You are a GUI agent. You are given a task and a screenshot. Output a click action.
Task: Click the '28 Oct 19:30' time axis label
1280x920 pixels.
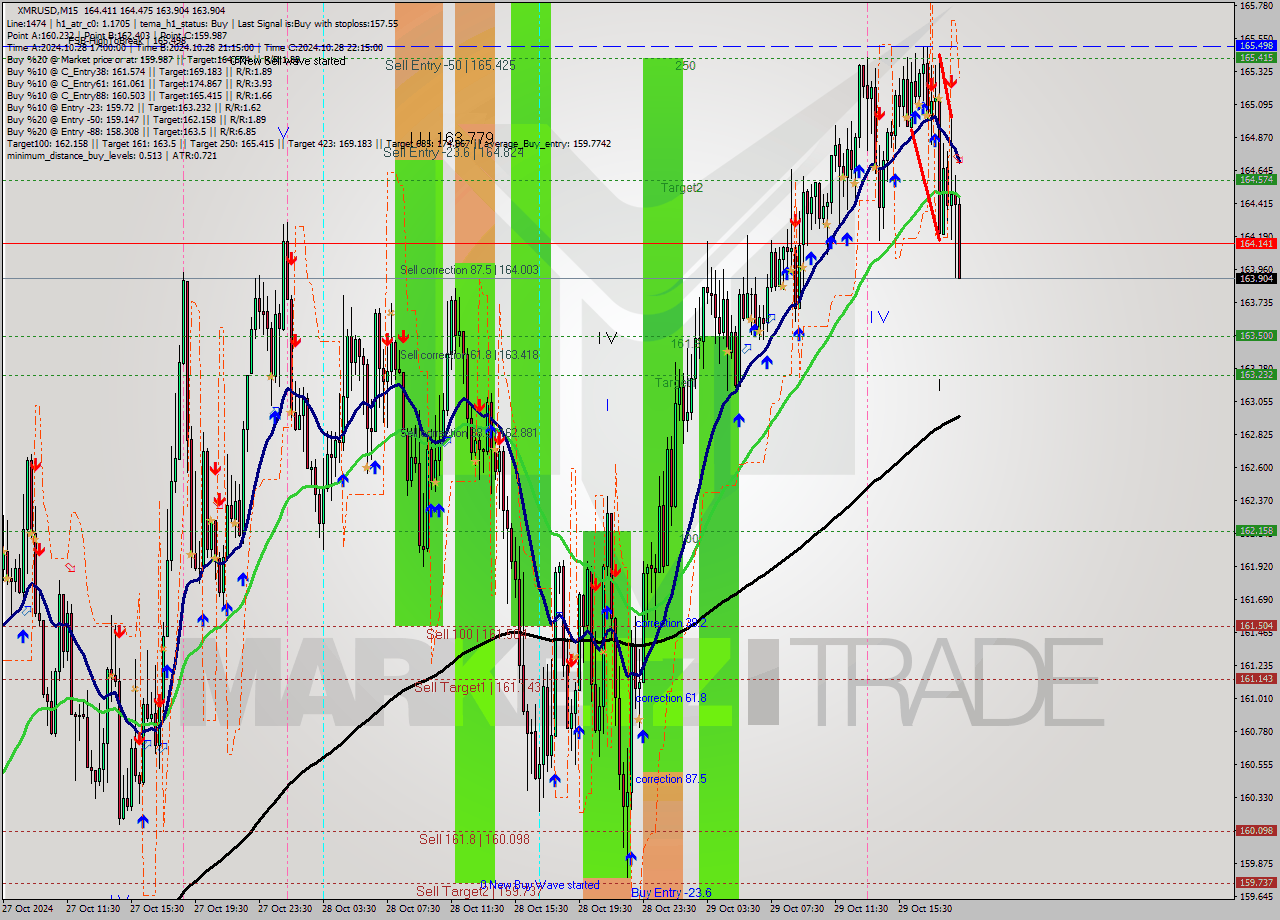(606, 909)
